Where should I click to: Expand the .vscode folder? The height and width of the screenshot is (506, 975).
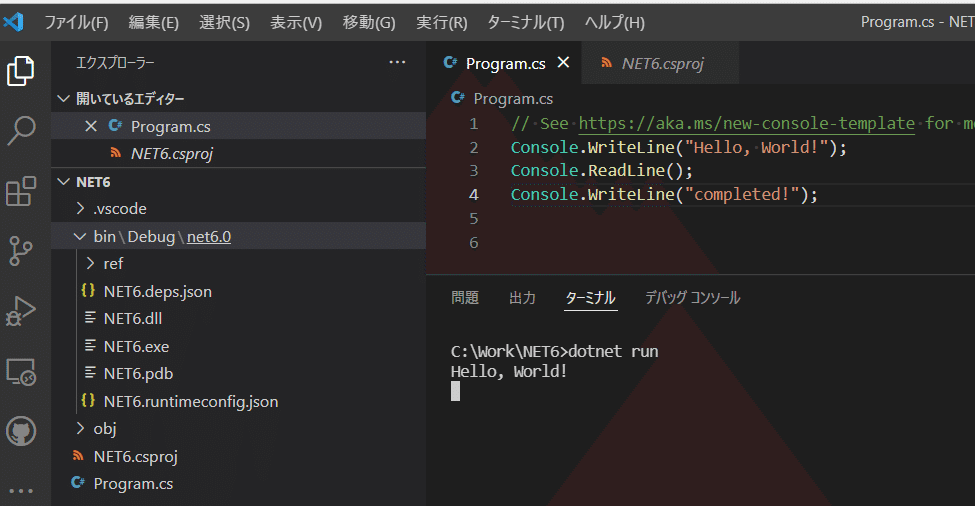[80, 208]
